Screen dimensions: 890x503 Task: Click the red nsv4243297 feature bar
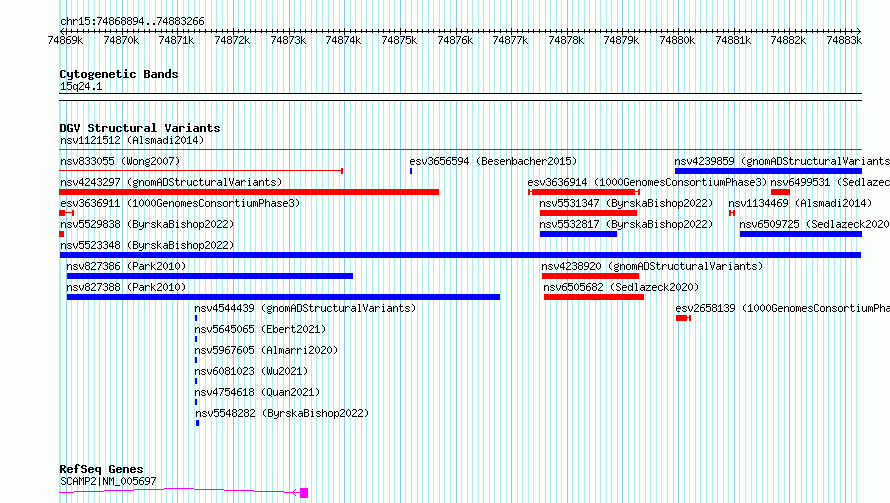pos(249,192)
